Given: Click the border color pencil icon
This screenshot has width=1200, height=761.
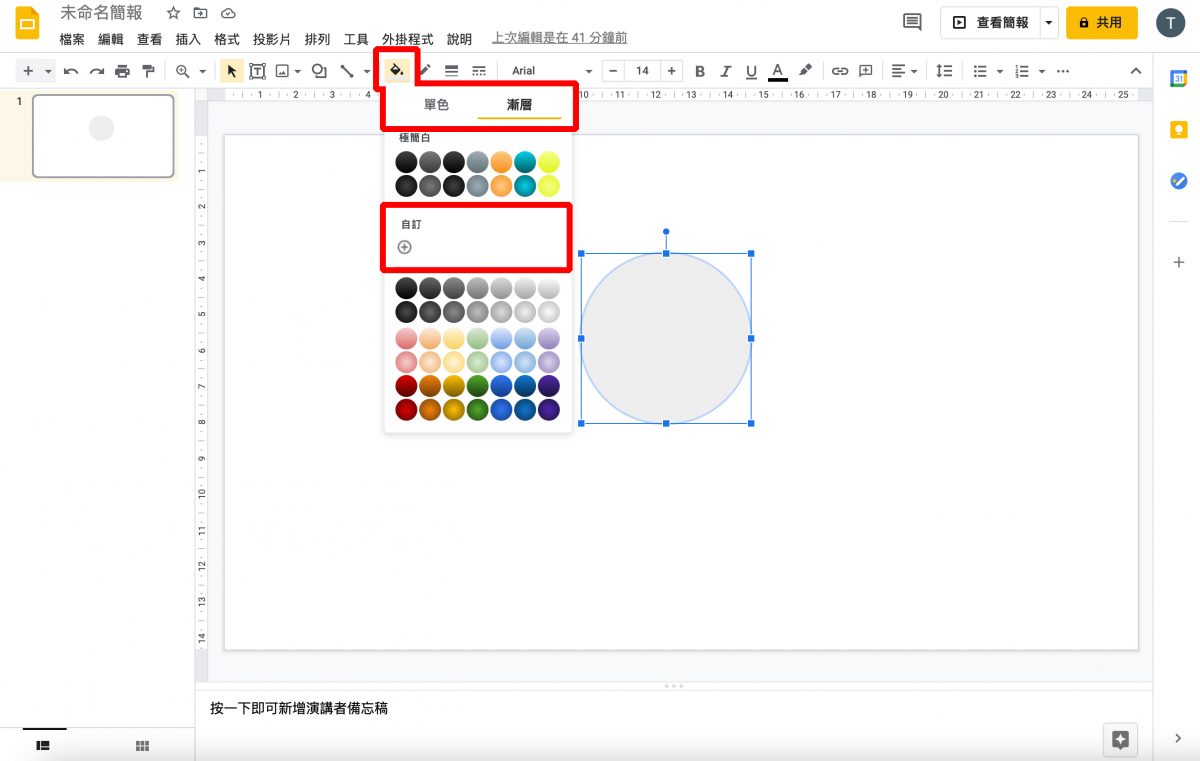Looking at the screenshot, I should (x=424, y=71).
